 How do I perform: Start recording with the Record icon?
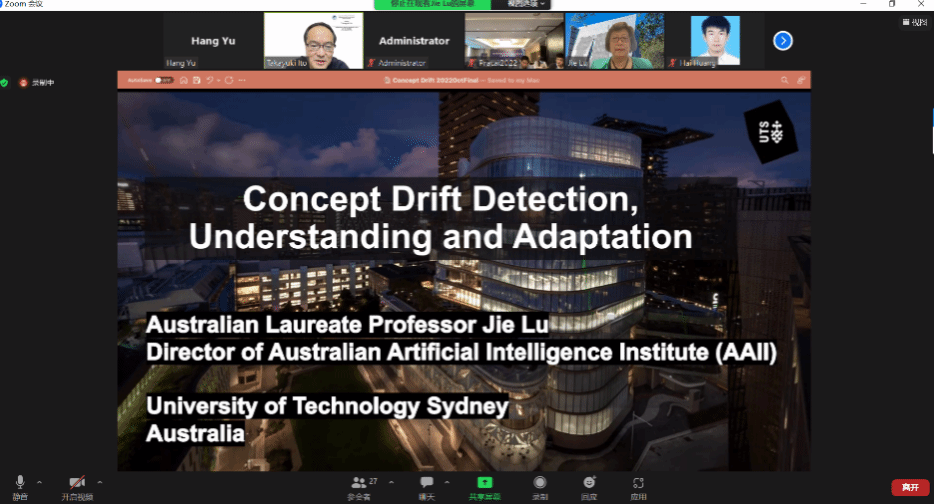[x=540, y=484]
